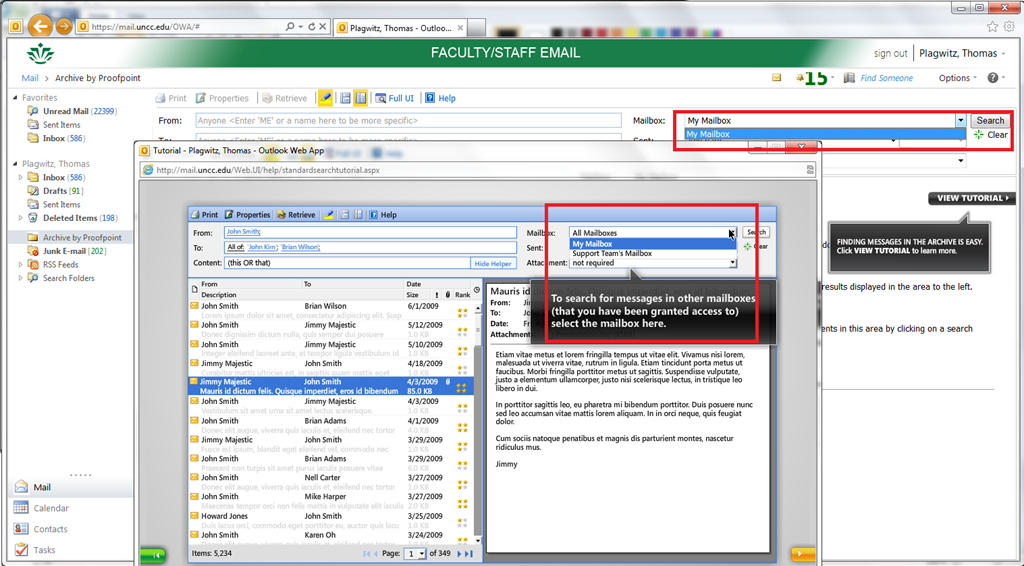Click the sign out link
The height and width of the screenshot is (566, 1024).
coord(890,54)
